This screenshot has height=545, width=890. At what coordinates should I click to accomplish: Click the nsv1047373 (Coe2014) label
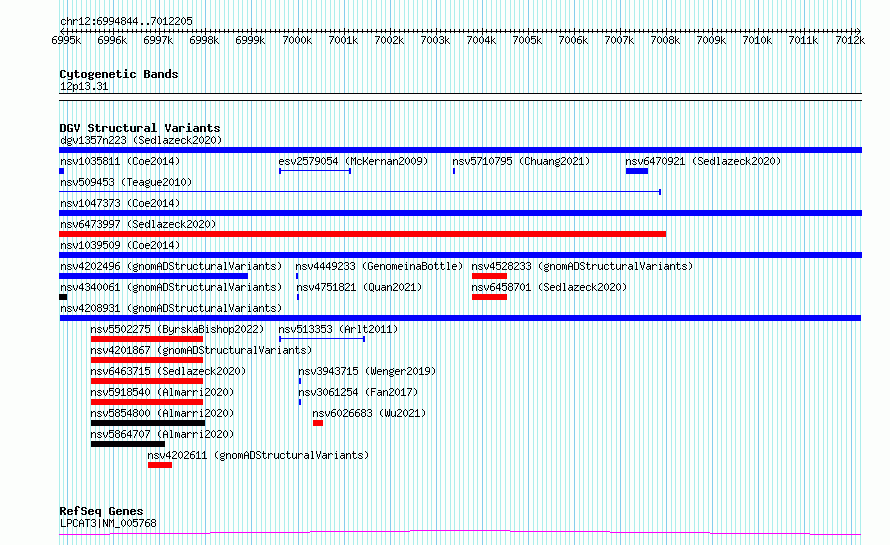point(120,203)
